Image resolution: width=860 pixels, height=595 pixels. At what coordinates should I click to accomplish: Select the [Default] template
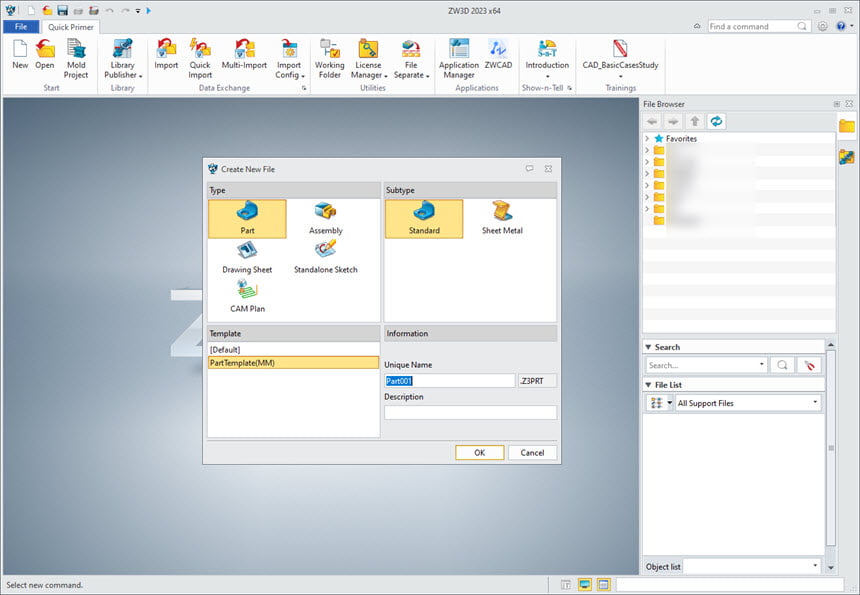(x=293, y=349)
